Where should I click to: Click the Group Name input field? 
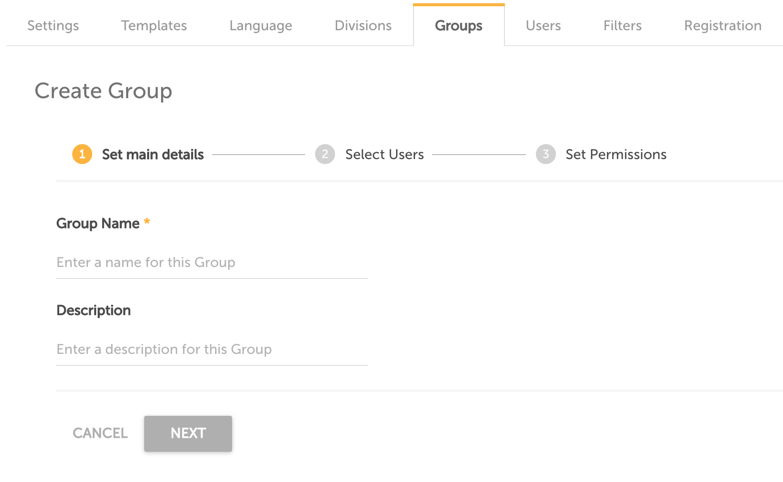tap(212, 263)
